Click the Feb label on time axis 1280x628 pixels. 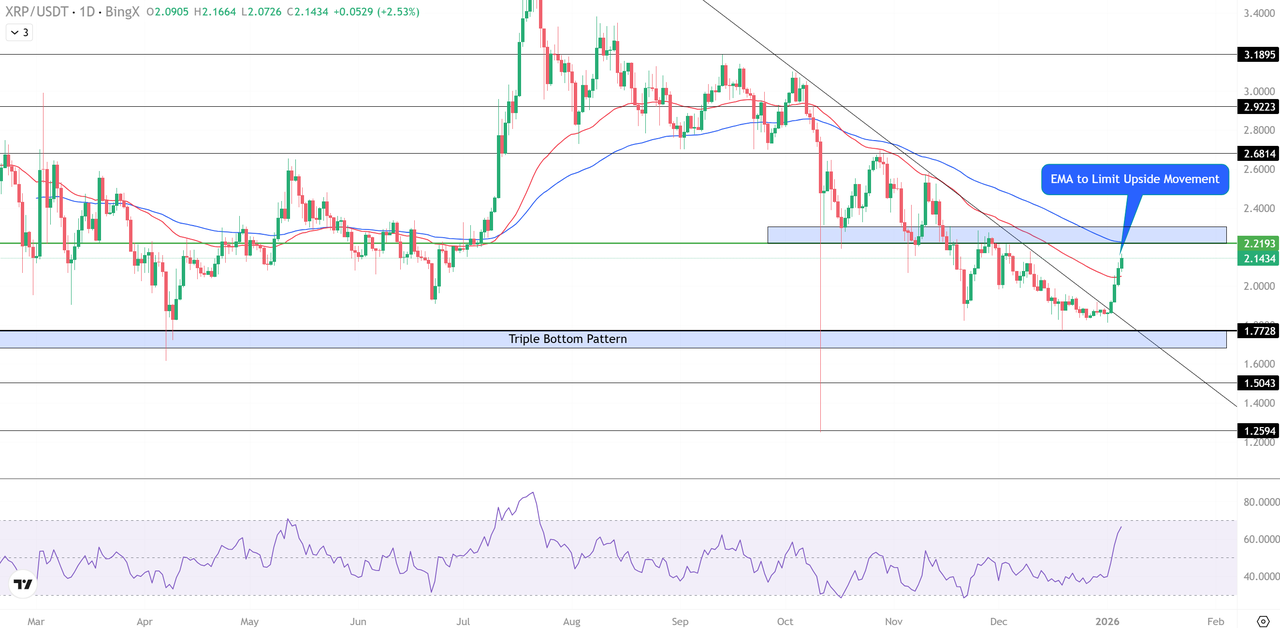click(1214, 621)
